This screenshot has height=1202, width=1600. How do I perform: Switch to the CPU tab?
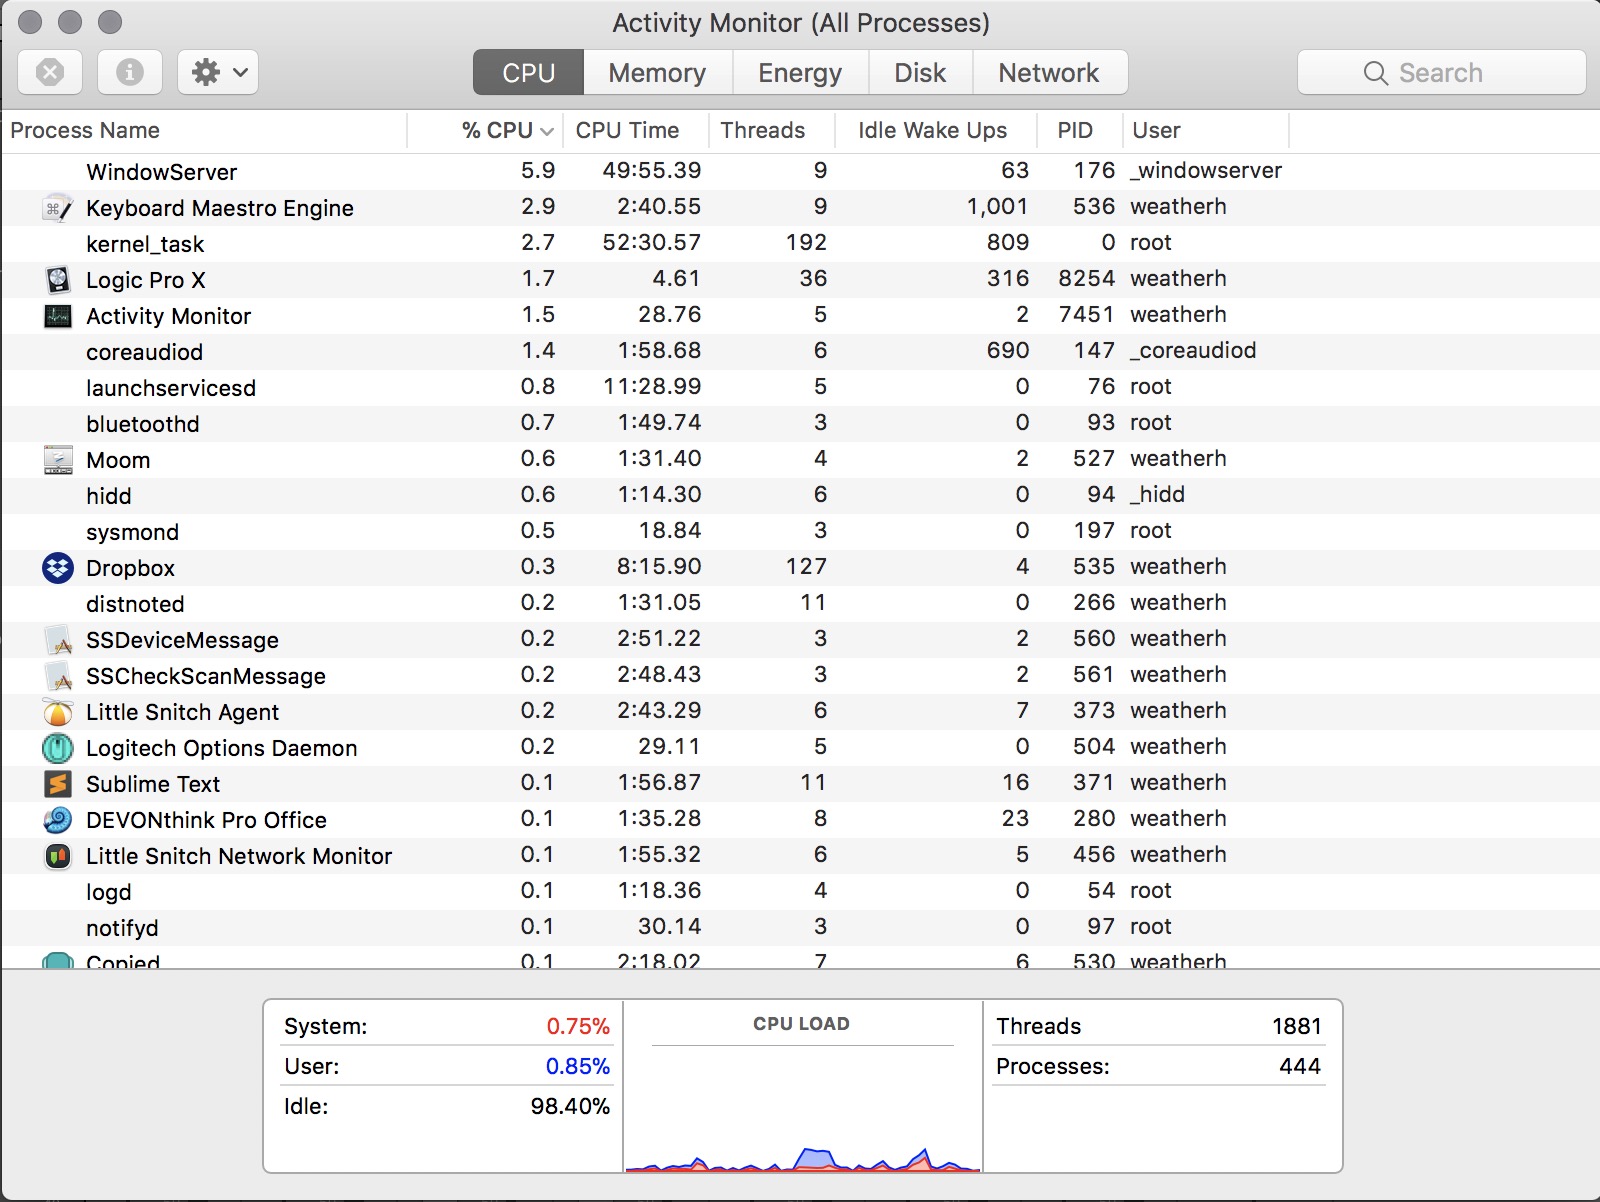pos(528,72)
